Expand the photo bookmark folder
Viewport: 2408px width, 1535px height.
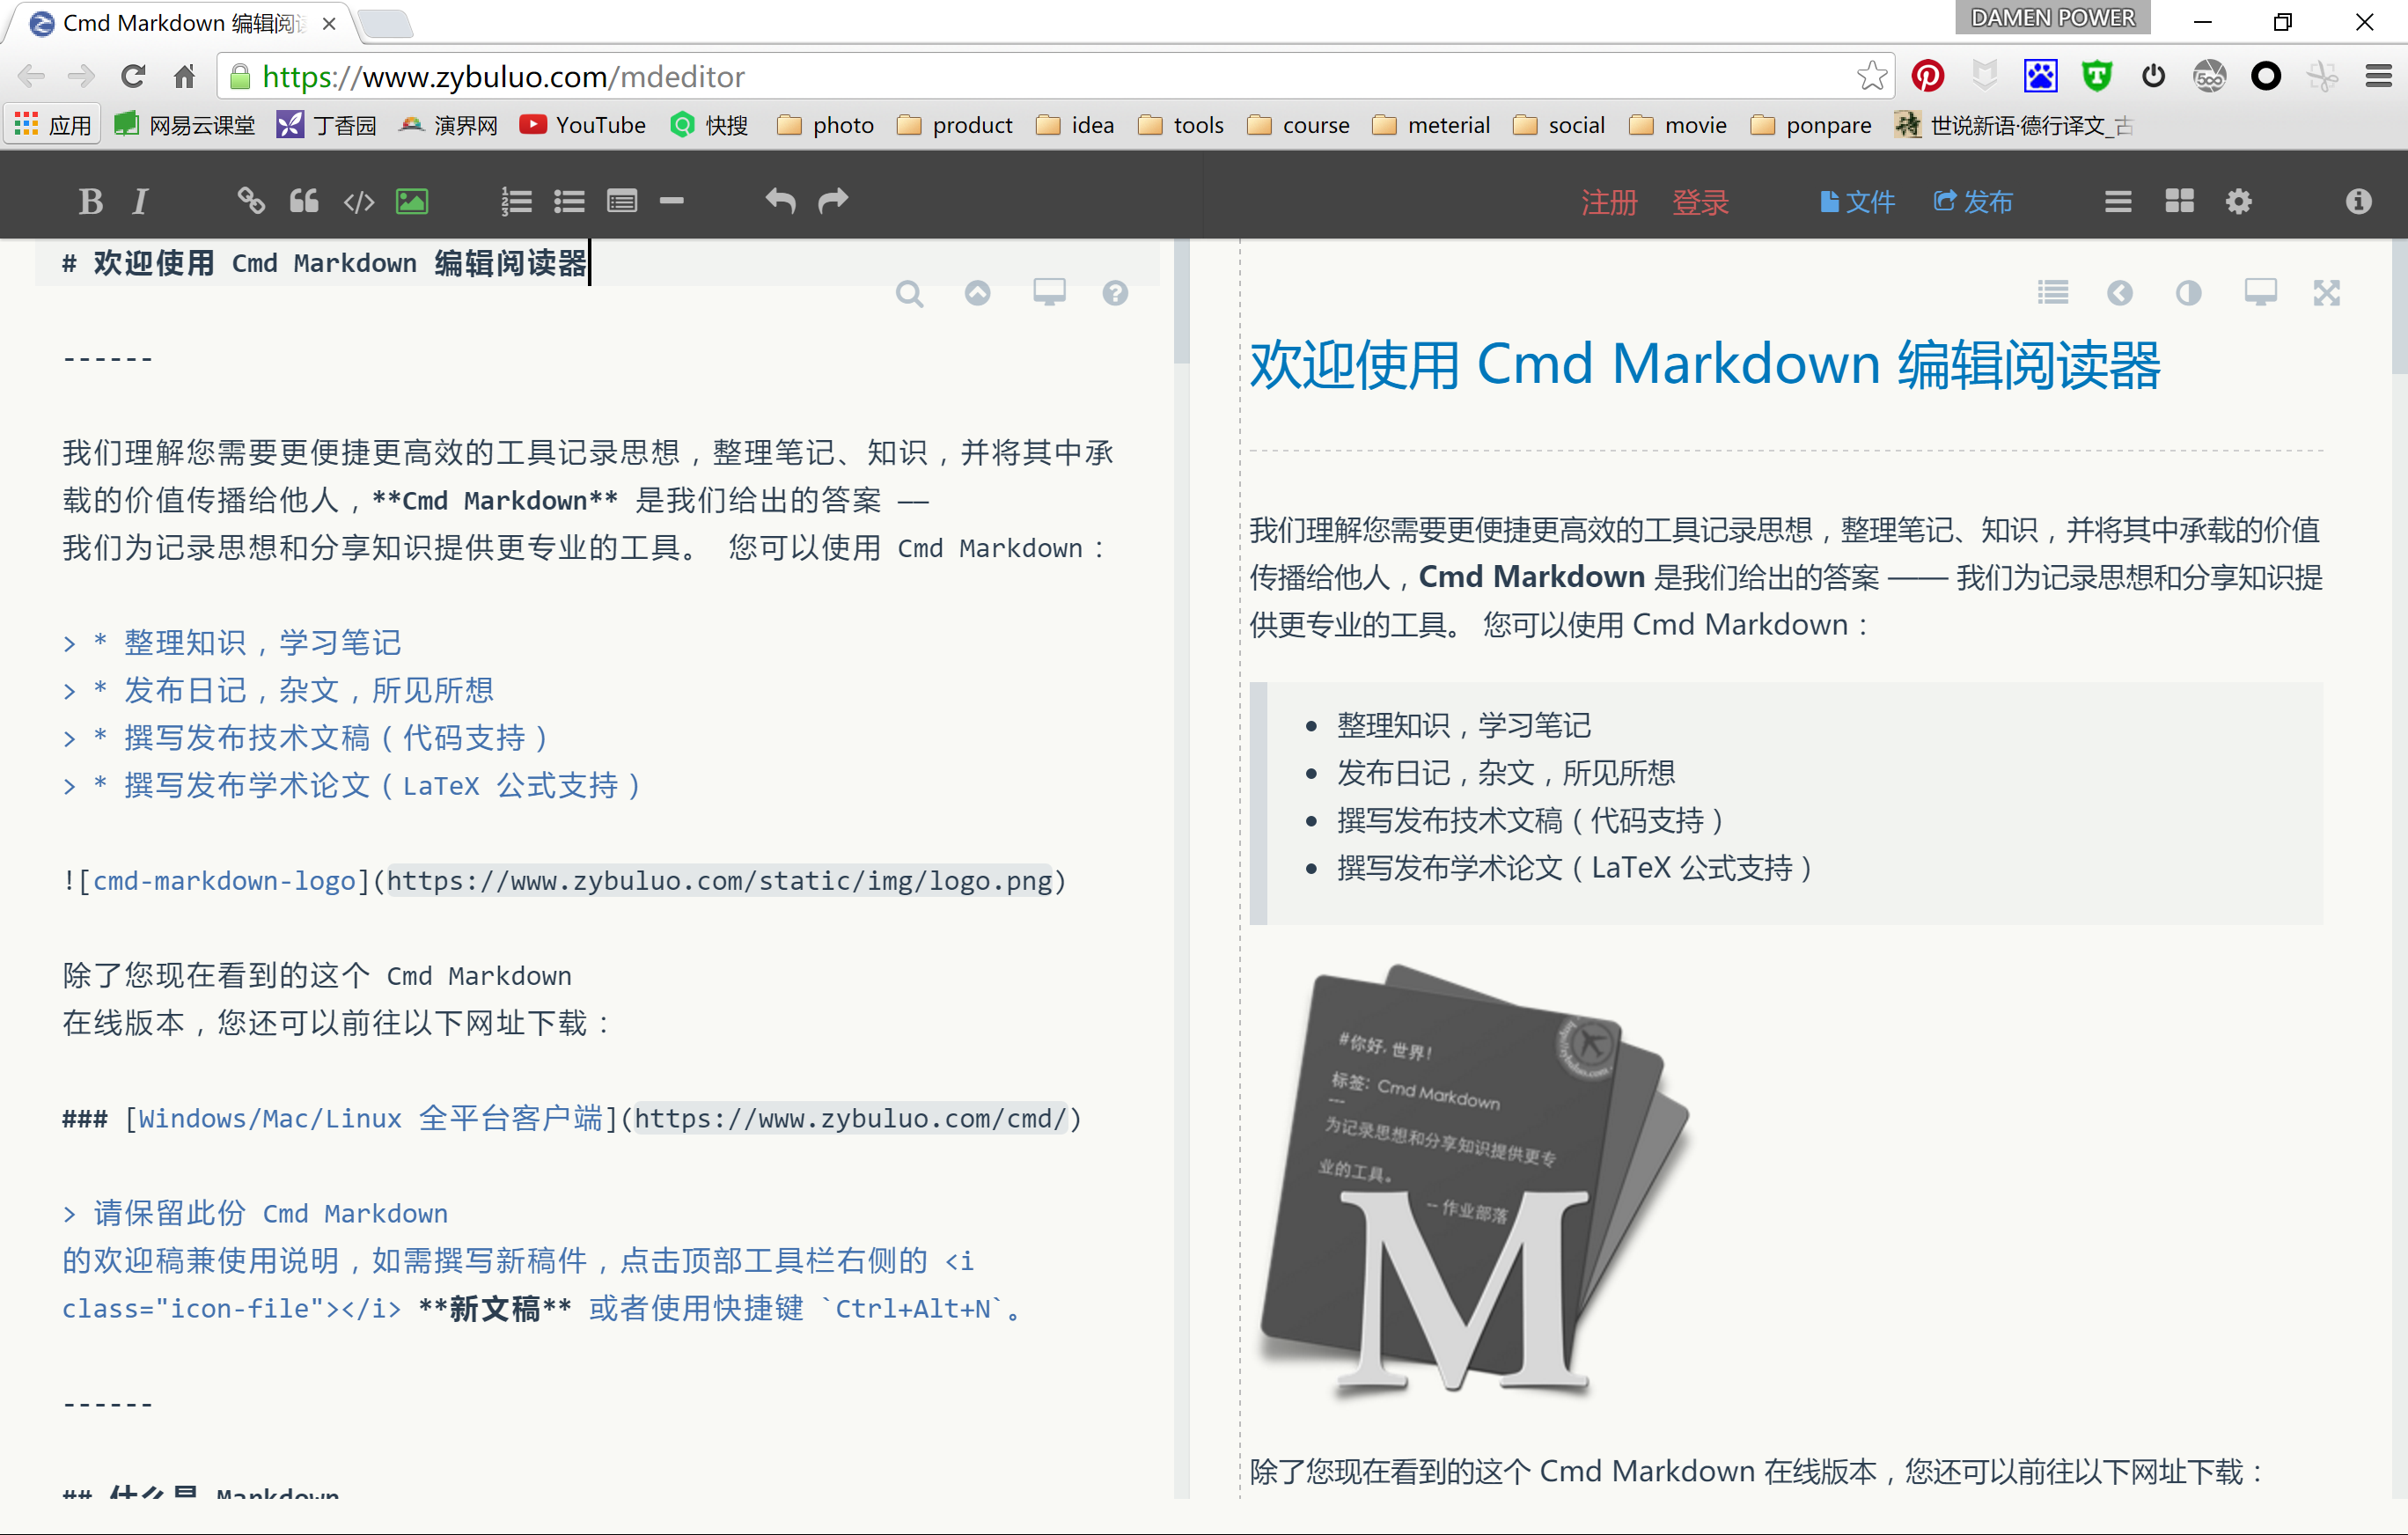[826, 125]
